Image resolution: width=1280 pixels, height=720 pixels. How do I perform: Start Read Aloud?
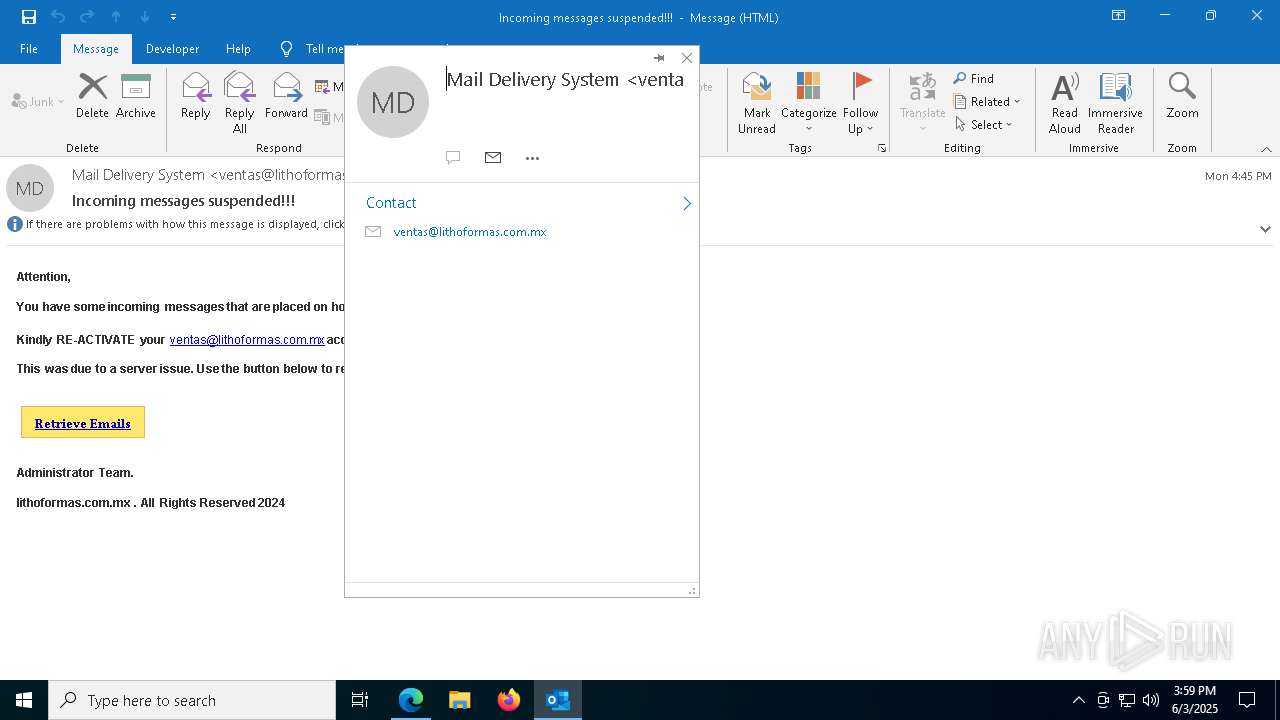pyautogui.click(x=1065, y=102)
